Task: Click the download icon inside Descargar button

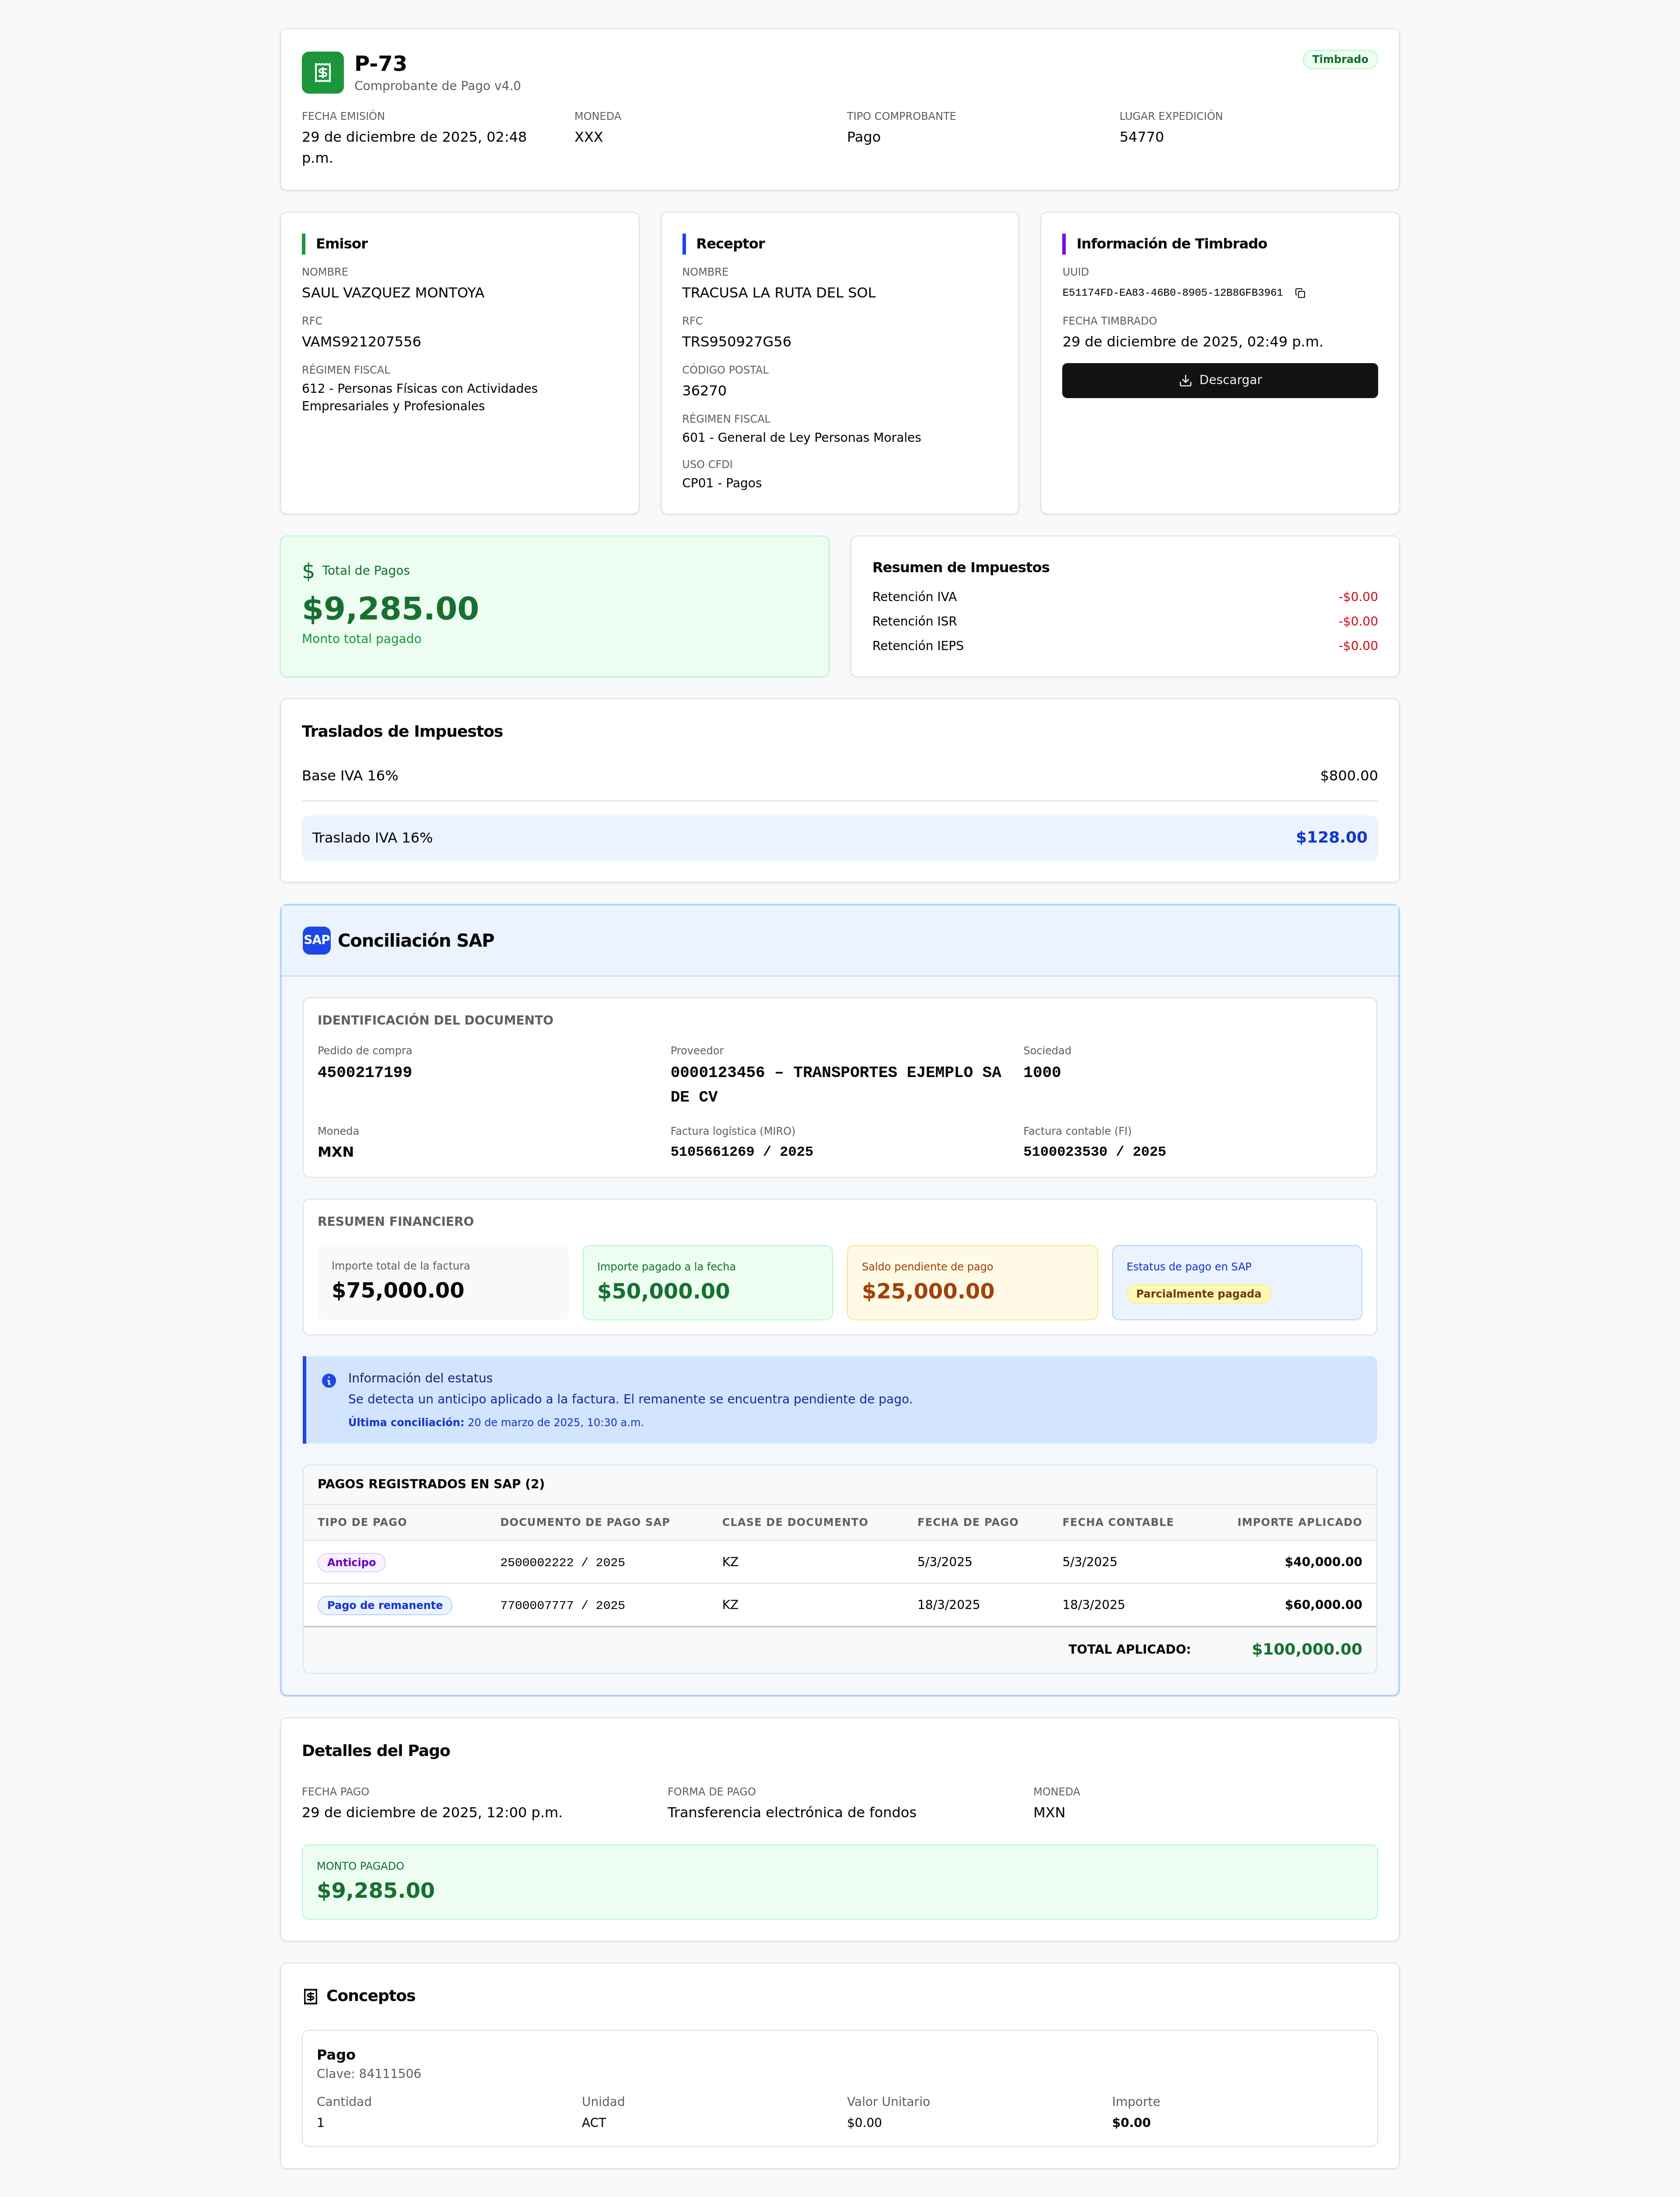Action: [1185, 381]
